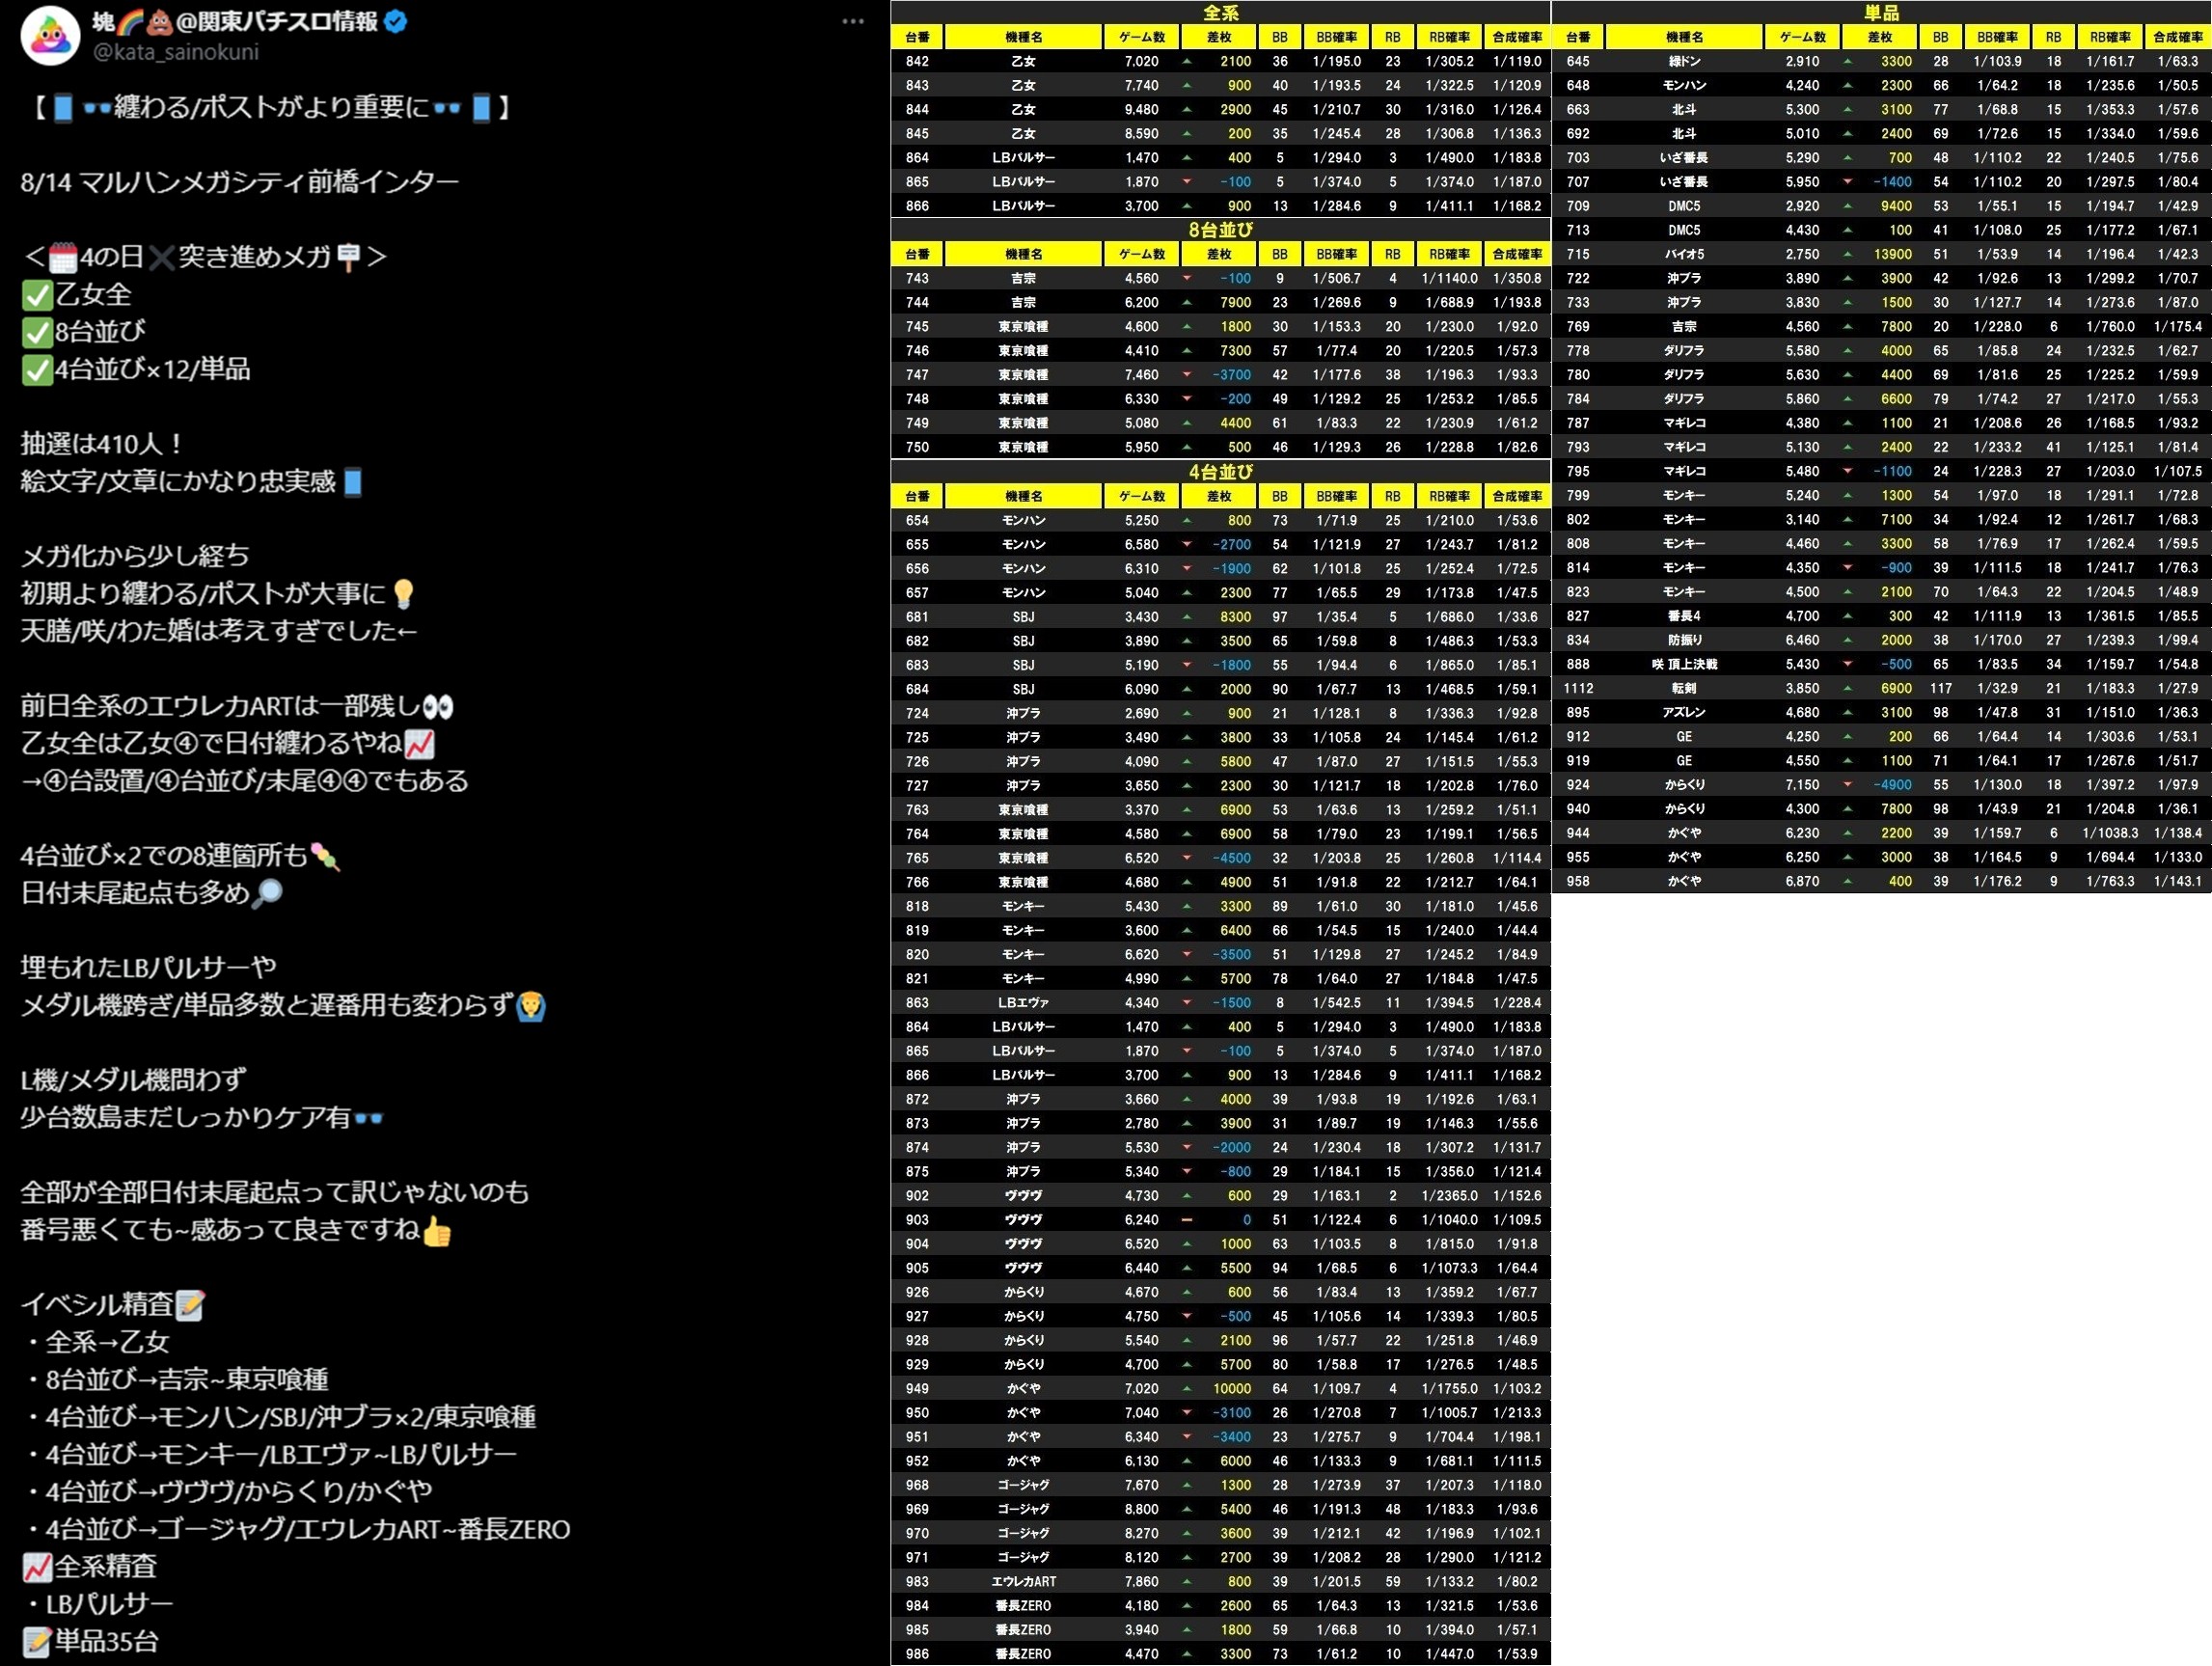Click the green checkmark beside 乙女全
The image size is (2212, 1666).
click(37, 295)
